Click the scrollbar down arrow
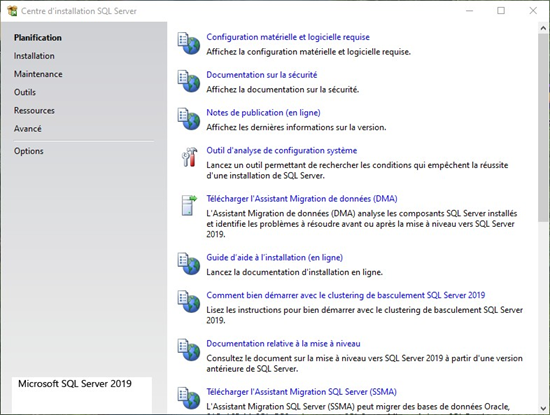 (543, 408)
